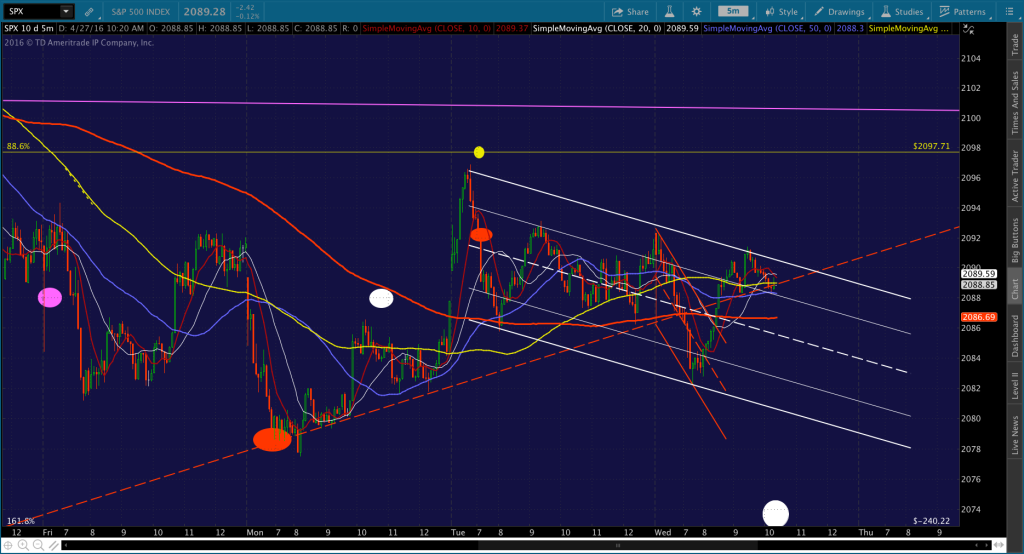This screenshot has height=554, width=1024.
Task: Open the Active Trader sidebar tab
Action: pos(1015,175)
